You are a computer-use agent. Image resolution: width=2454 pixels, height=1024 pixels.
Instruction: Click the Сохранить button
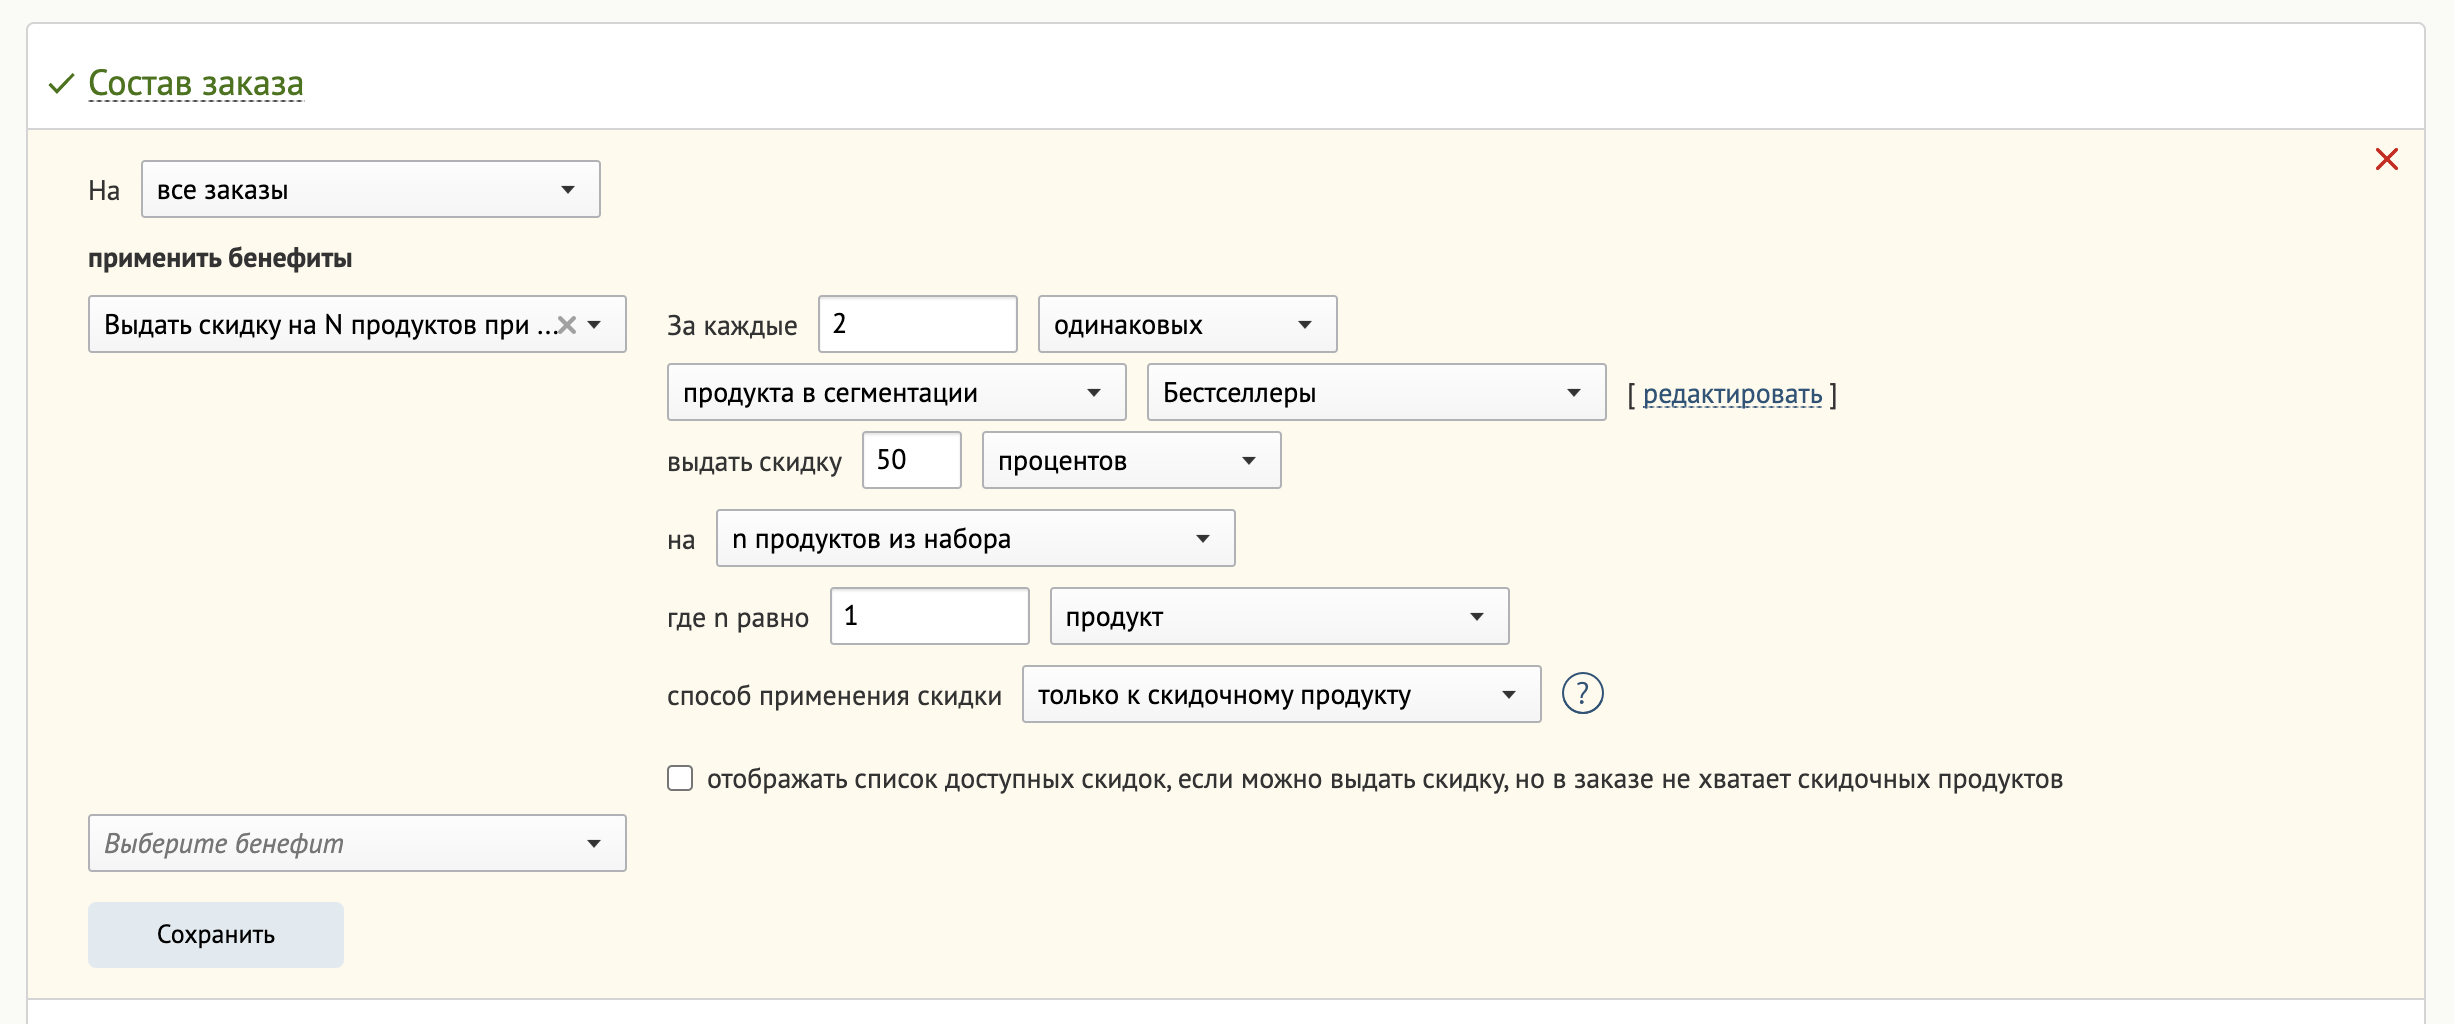(x=216, y=934)
